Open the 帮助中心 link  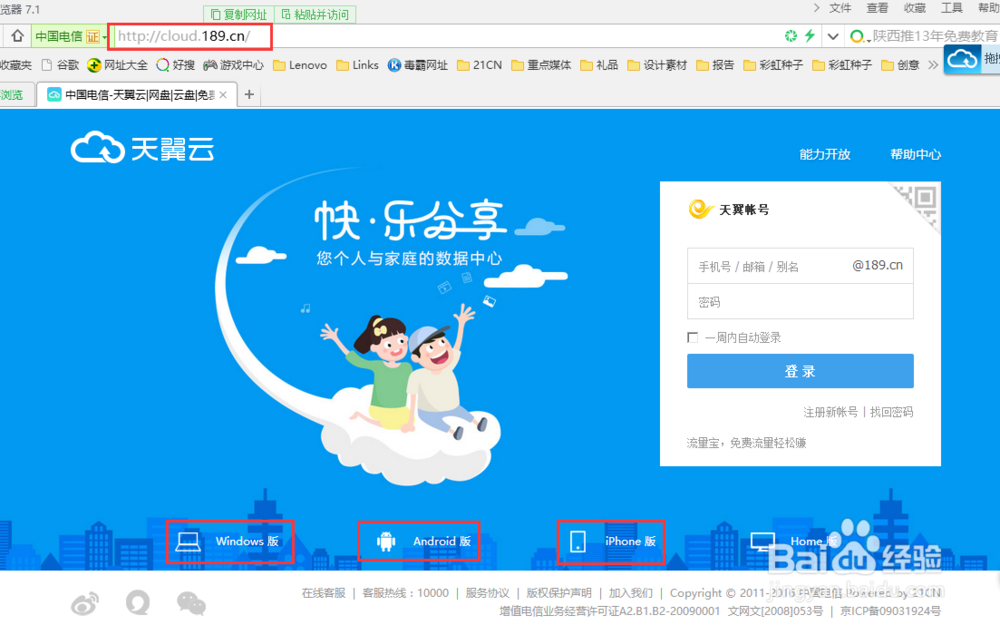click(915, 154)
